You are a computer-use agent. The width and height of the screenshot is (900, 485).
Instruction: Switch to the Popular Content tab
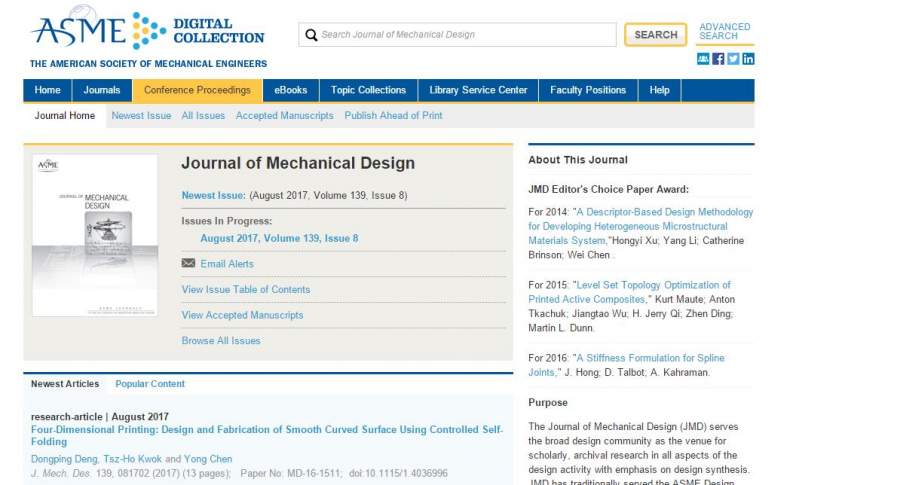150,383
